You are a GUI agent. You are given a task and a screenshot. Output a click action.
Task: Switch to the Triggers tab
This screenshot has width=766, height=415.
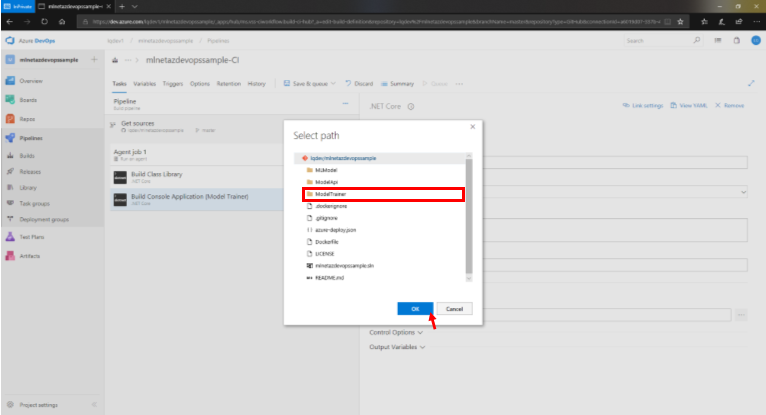coord(172,84)
